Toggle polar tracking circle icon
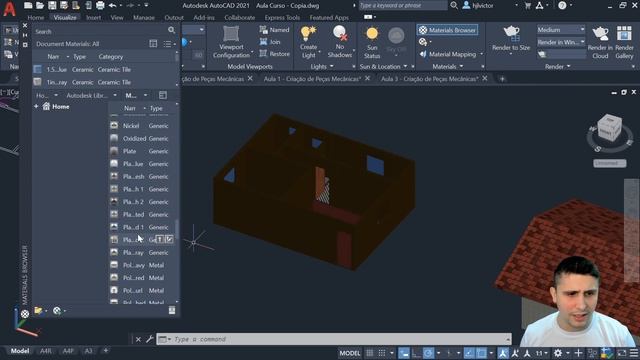This screenshot has width=640, height=360. pos(428,353)
